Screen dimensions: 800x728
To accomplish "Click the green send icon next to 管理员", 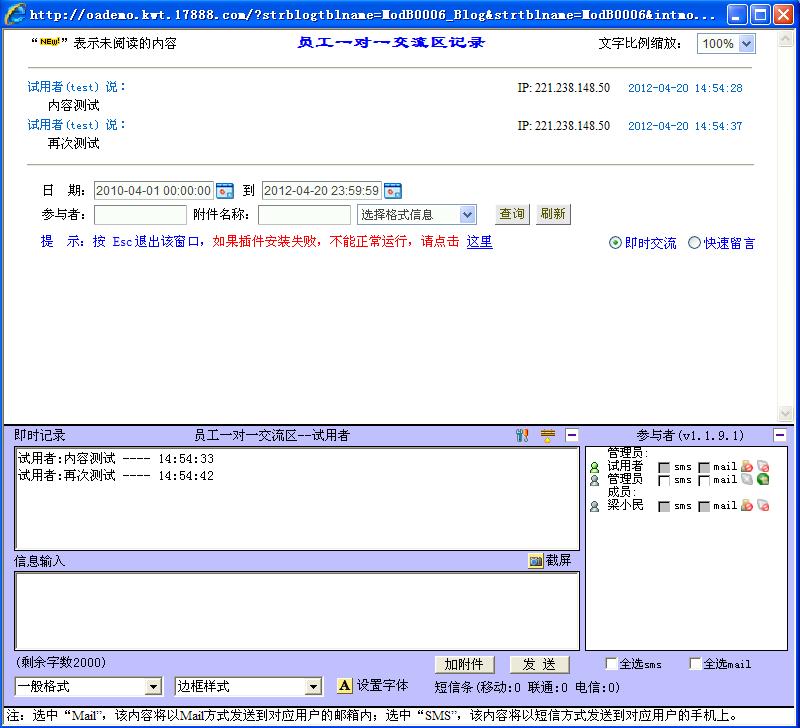I will pos(762,481).
